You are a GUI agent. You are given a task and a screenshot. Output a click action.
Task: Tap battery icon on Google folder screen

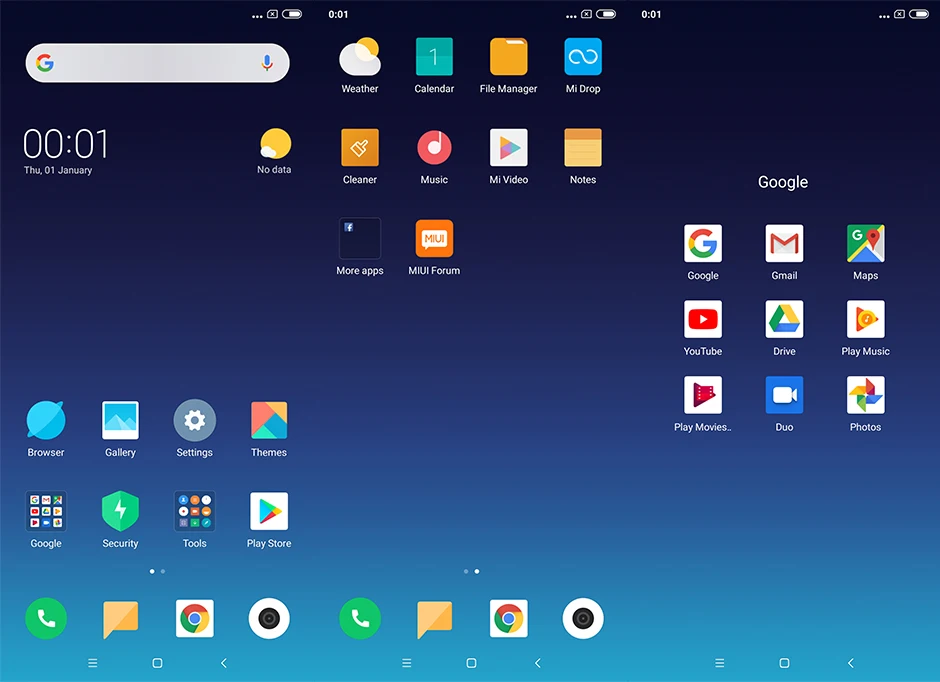(919, 14)
